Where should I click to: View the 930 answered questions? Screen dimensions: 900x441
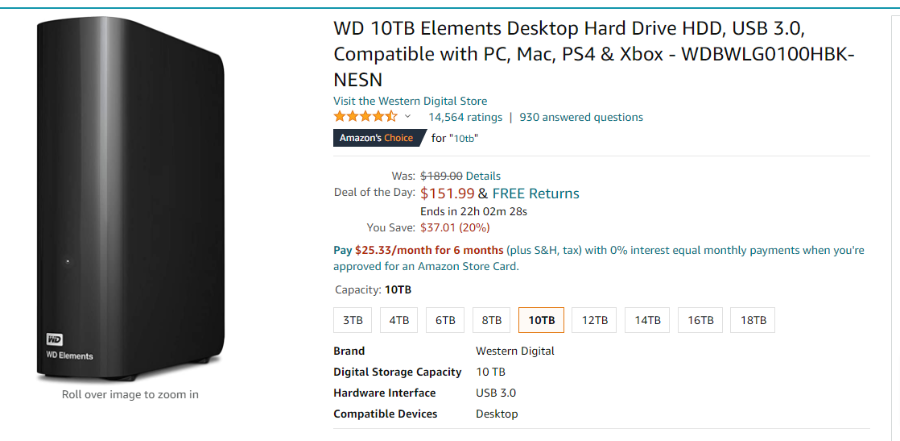tap(581, 117)
